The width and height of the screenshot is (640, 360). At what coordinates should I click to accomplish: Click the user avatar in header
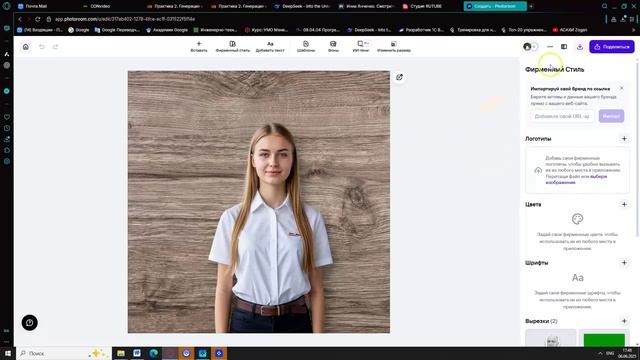tap(527, 47)
